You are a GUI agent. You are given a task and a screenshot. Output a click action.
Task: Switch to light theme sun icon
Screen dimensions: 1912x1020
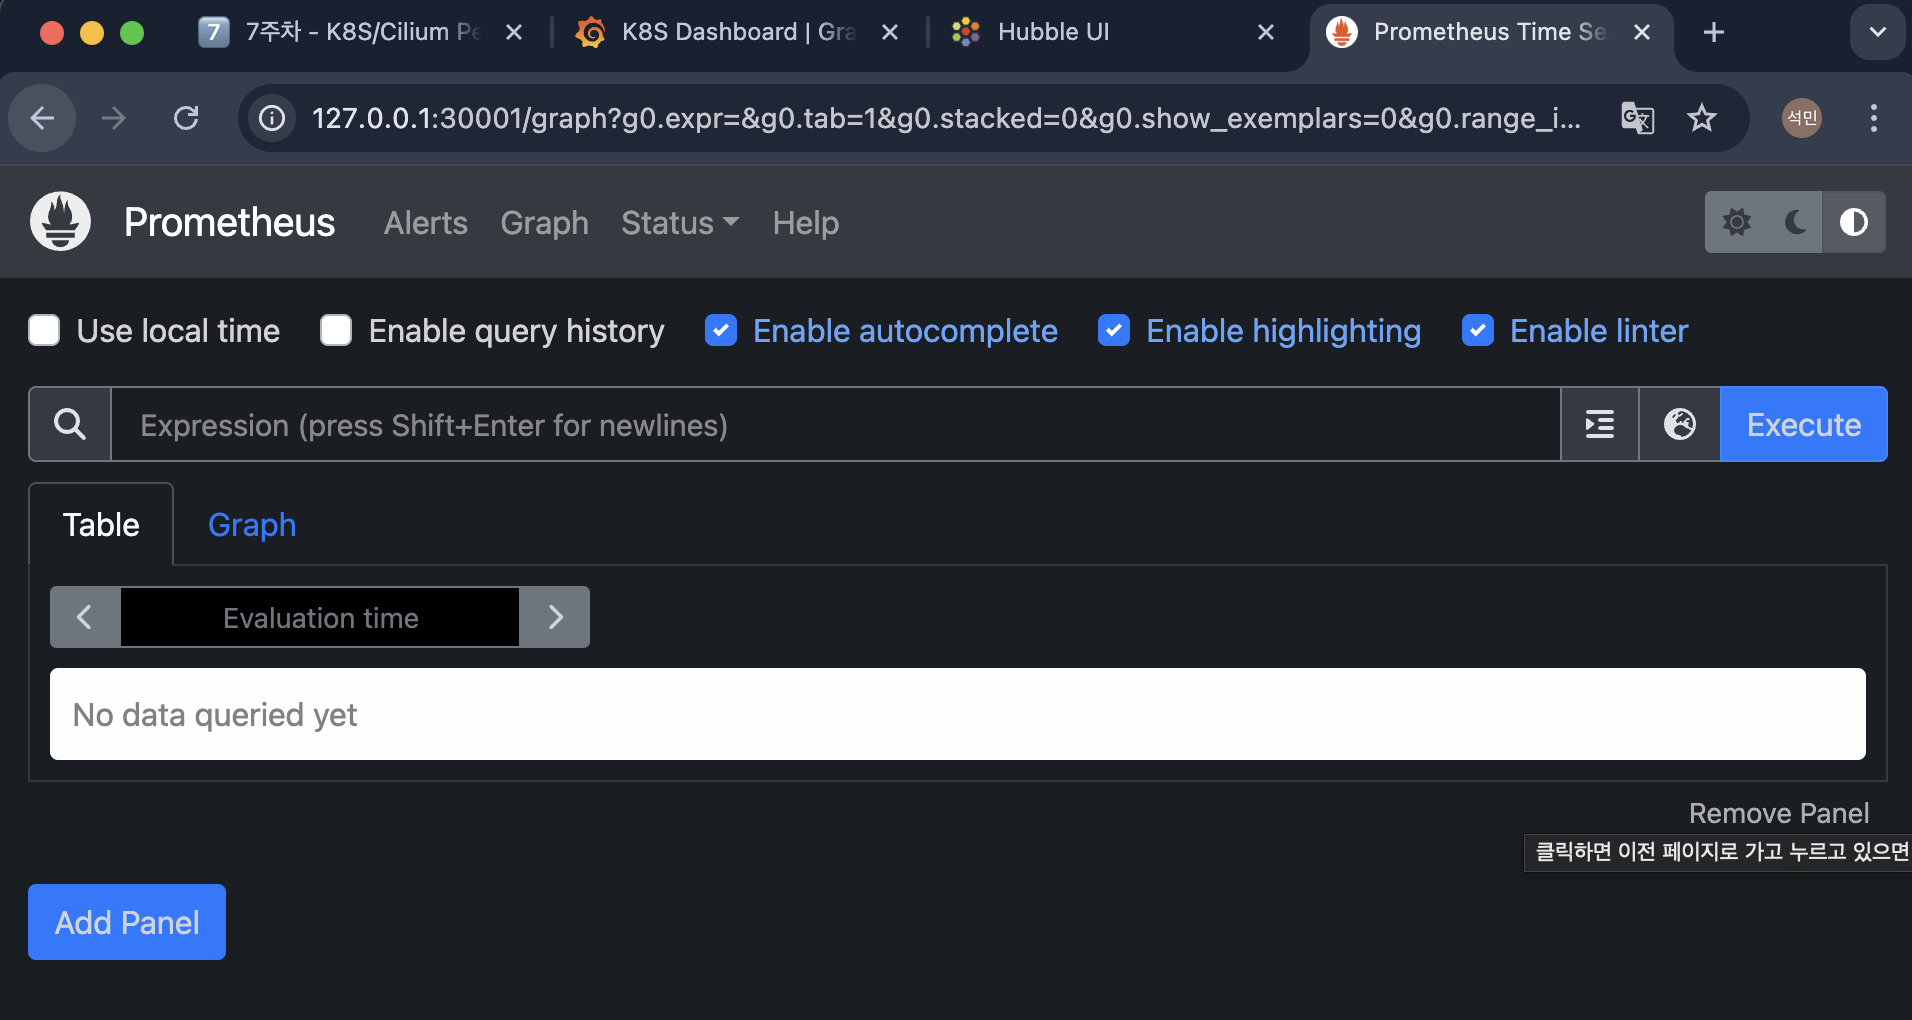coord(1737,222)
